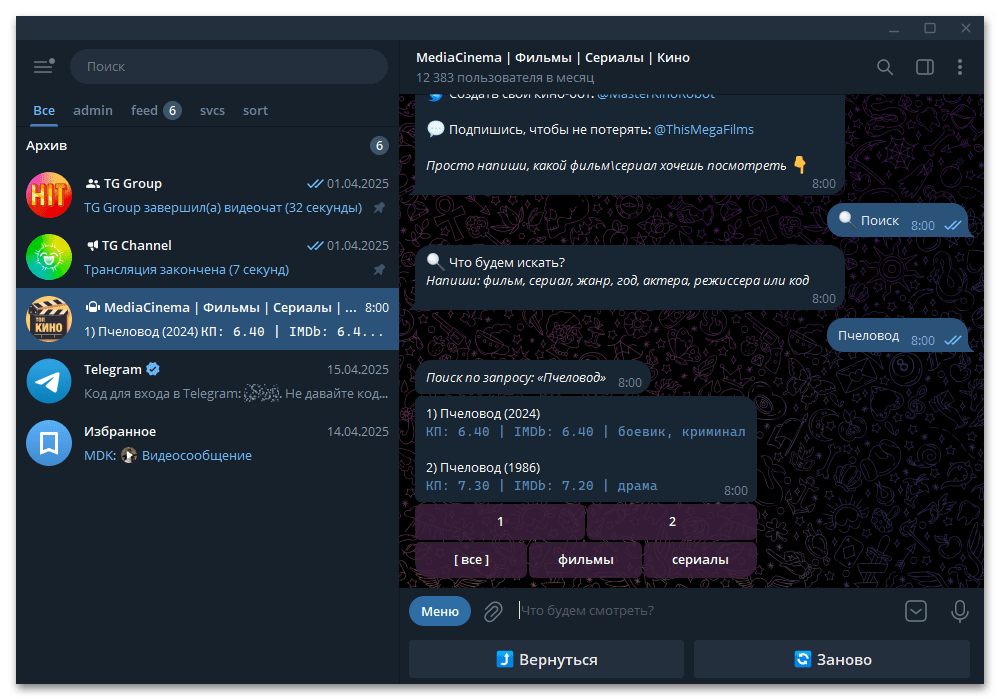1000x700 pixels.
Task: Open the Telegram service chat
Action: [207, 381]
